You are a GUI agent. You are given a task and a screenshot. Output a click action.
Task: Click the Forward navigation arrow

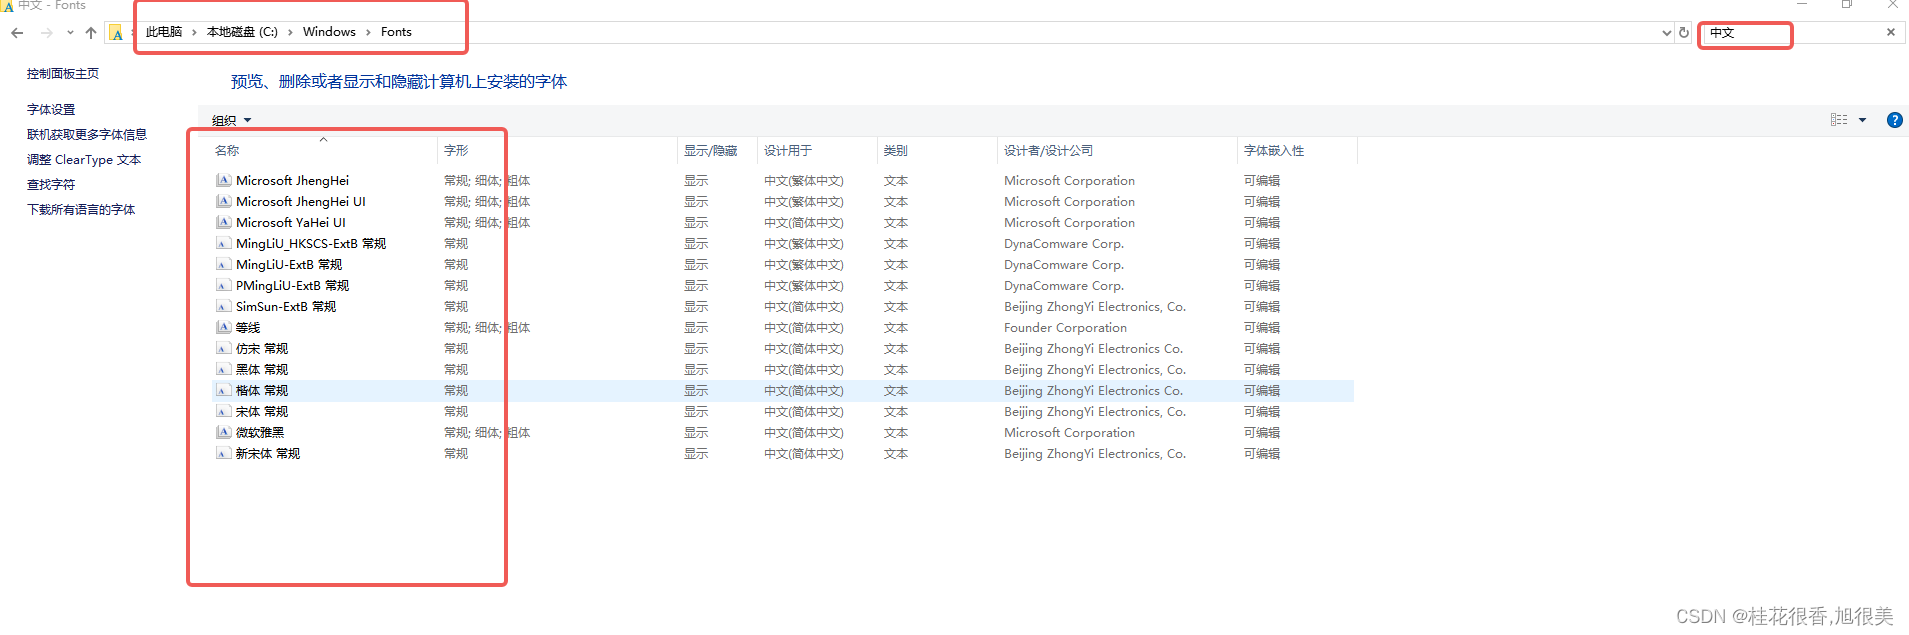click(x=46, y=33)
